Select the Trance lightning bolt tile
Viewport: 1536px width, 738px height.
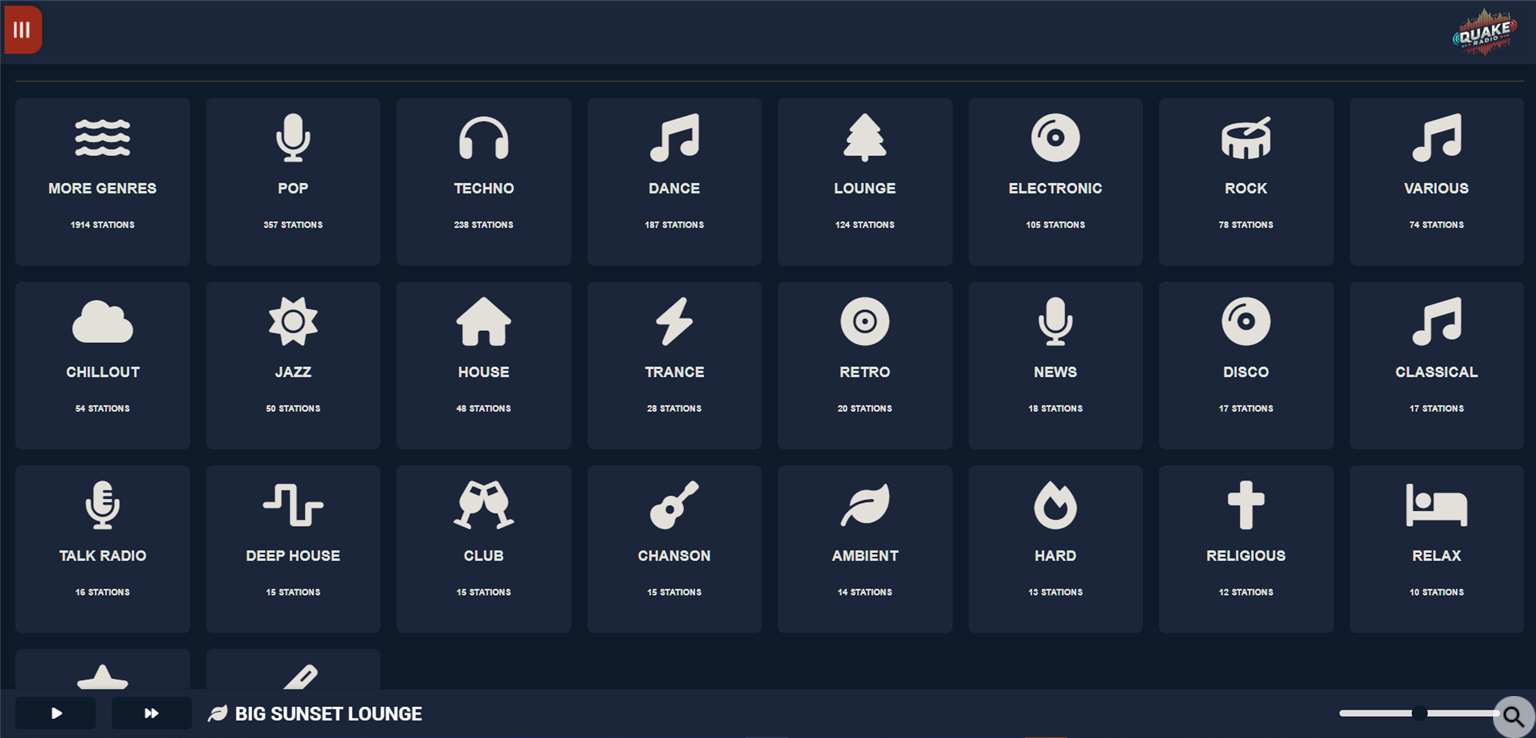(674, 365)
